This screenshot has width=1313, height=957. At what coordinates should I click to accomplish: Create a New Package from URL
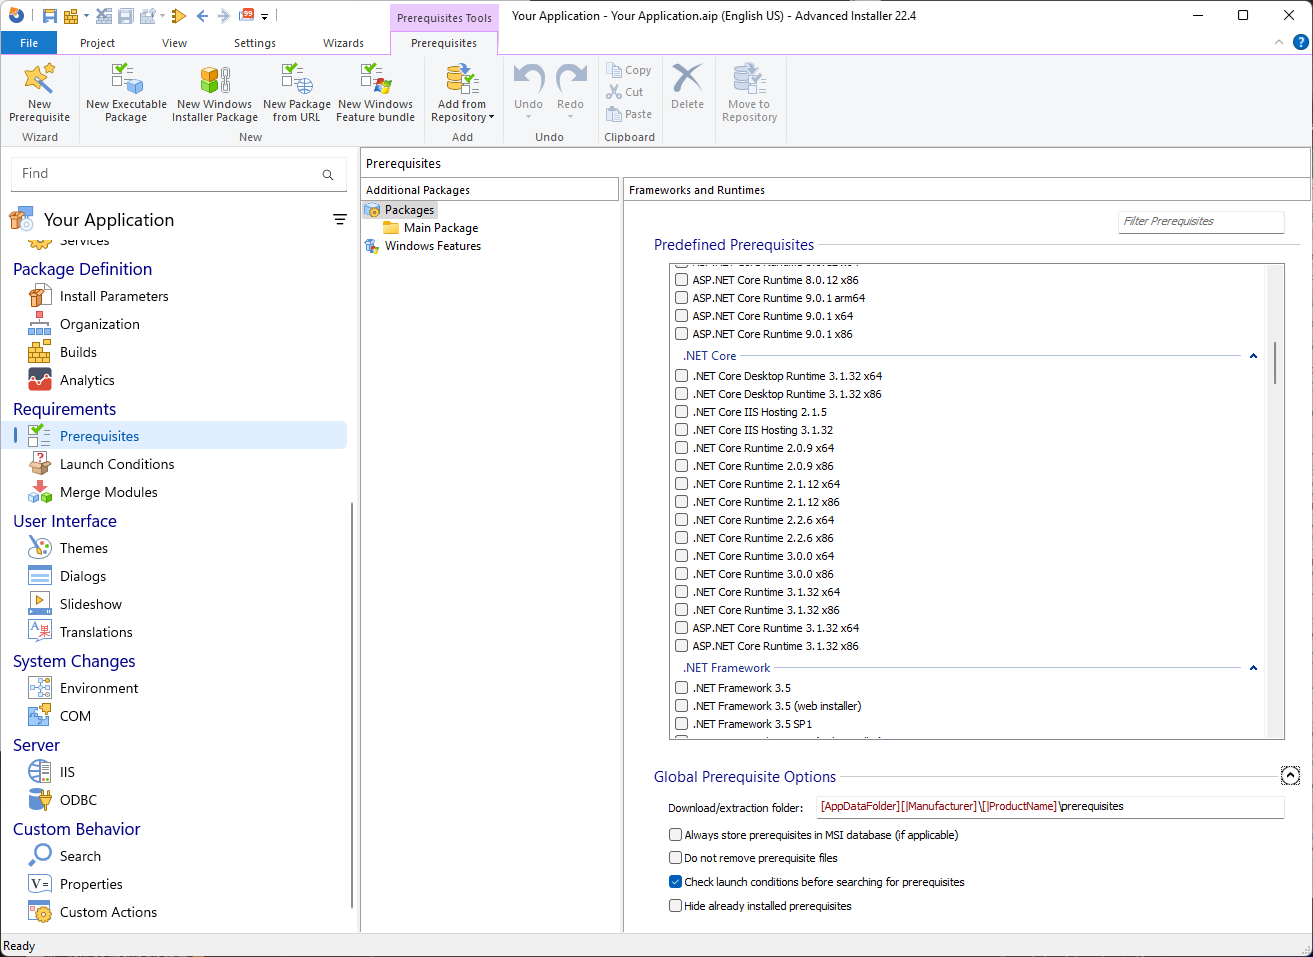297,92
